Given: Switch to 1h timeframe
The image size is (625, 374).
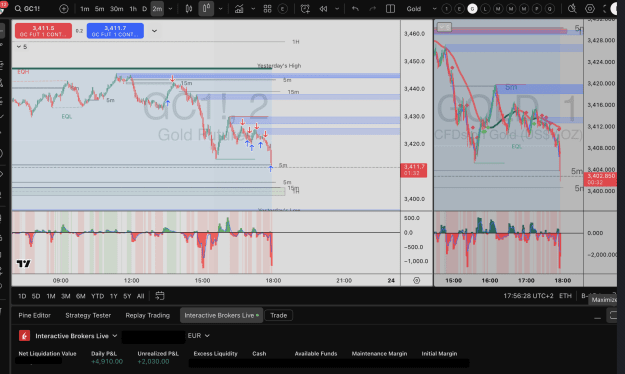Looking at the screenshot, I should tap(133, 9).
